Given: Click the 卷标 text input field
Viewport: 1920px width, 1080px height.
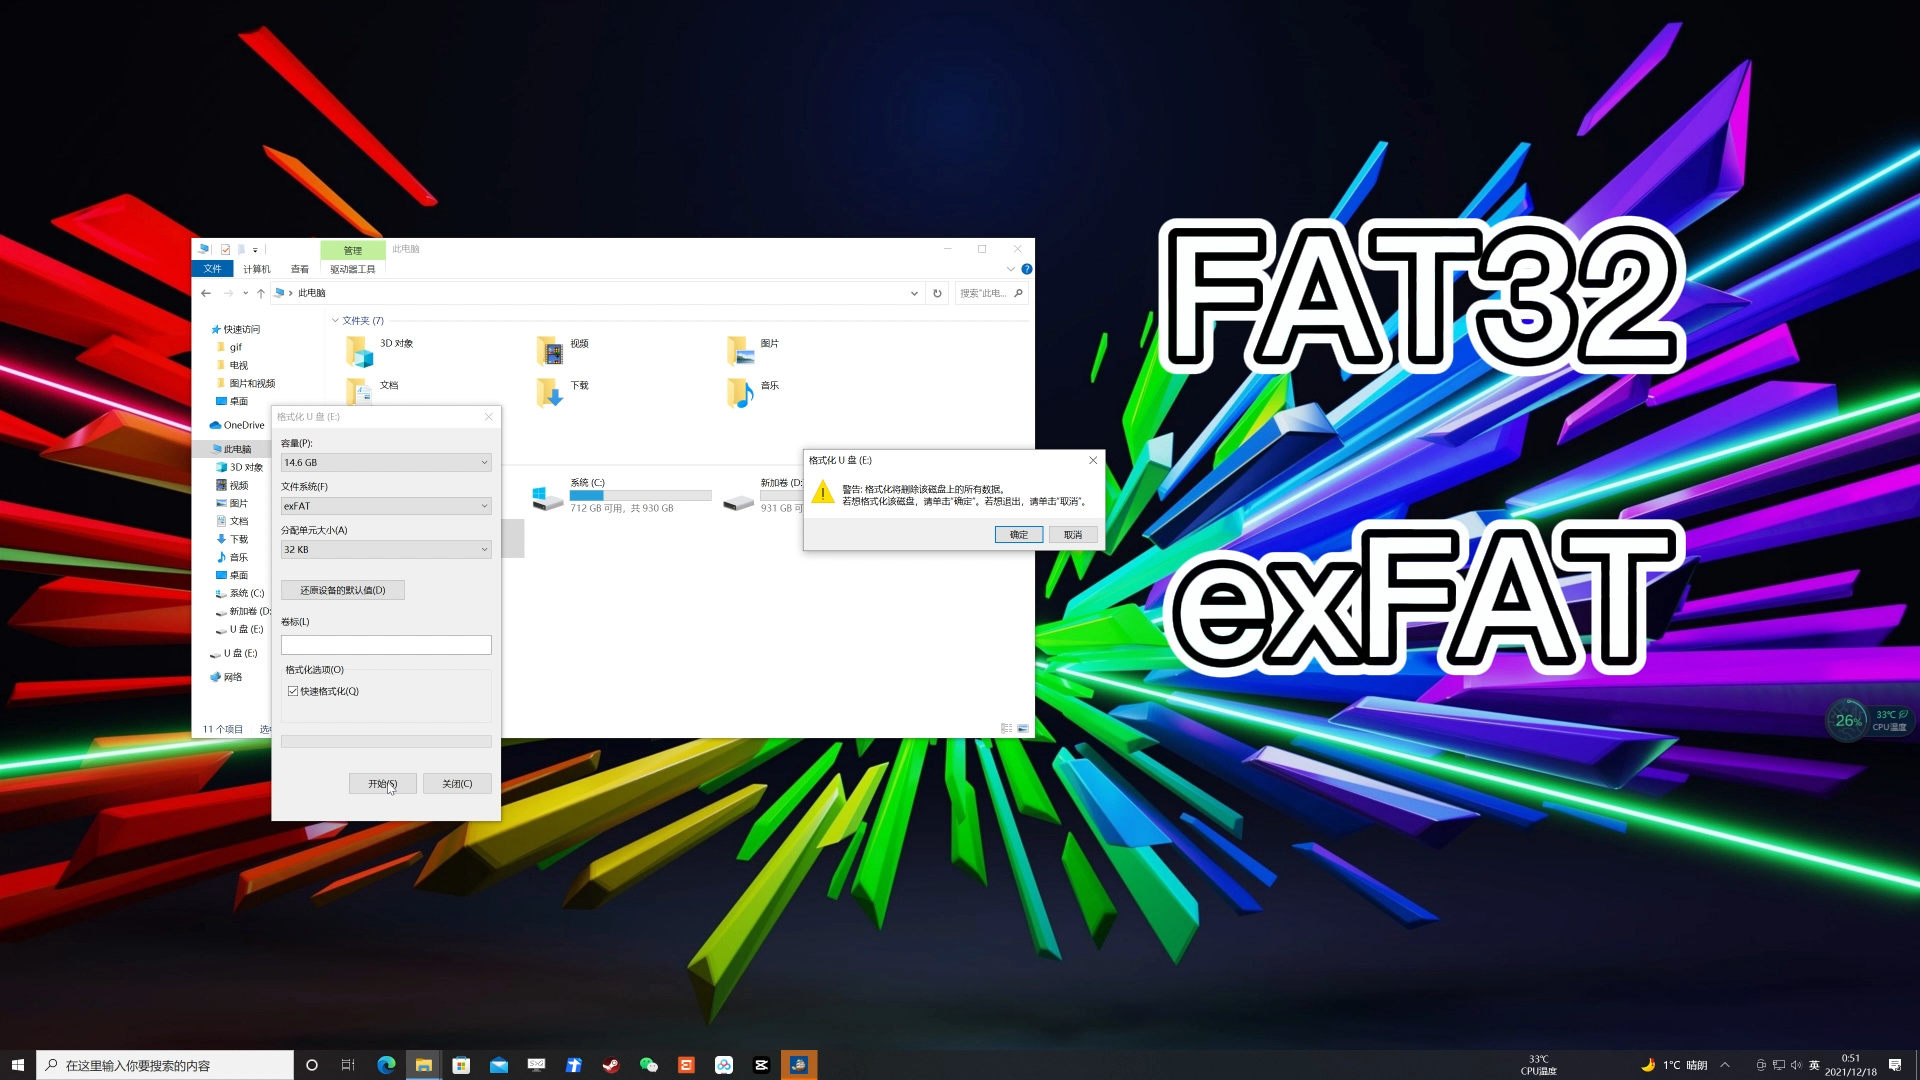Looking at the screenshot, I should tap(386, 645).
